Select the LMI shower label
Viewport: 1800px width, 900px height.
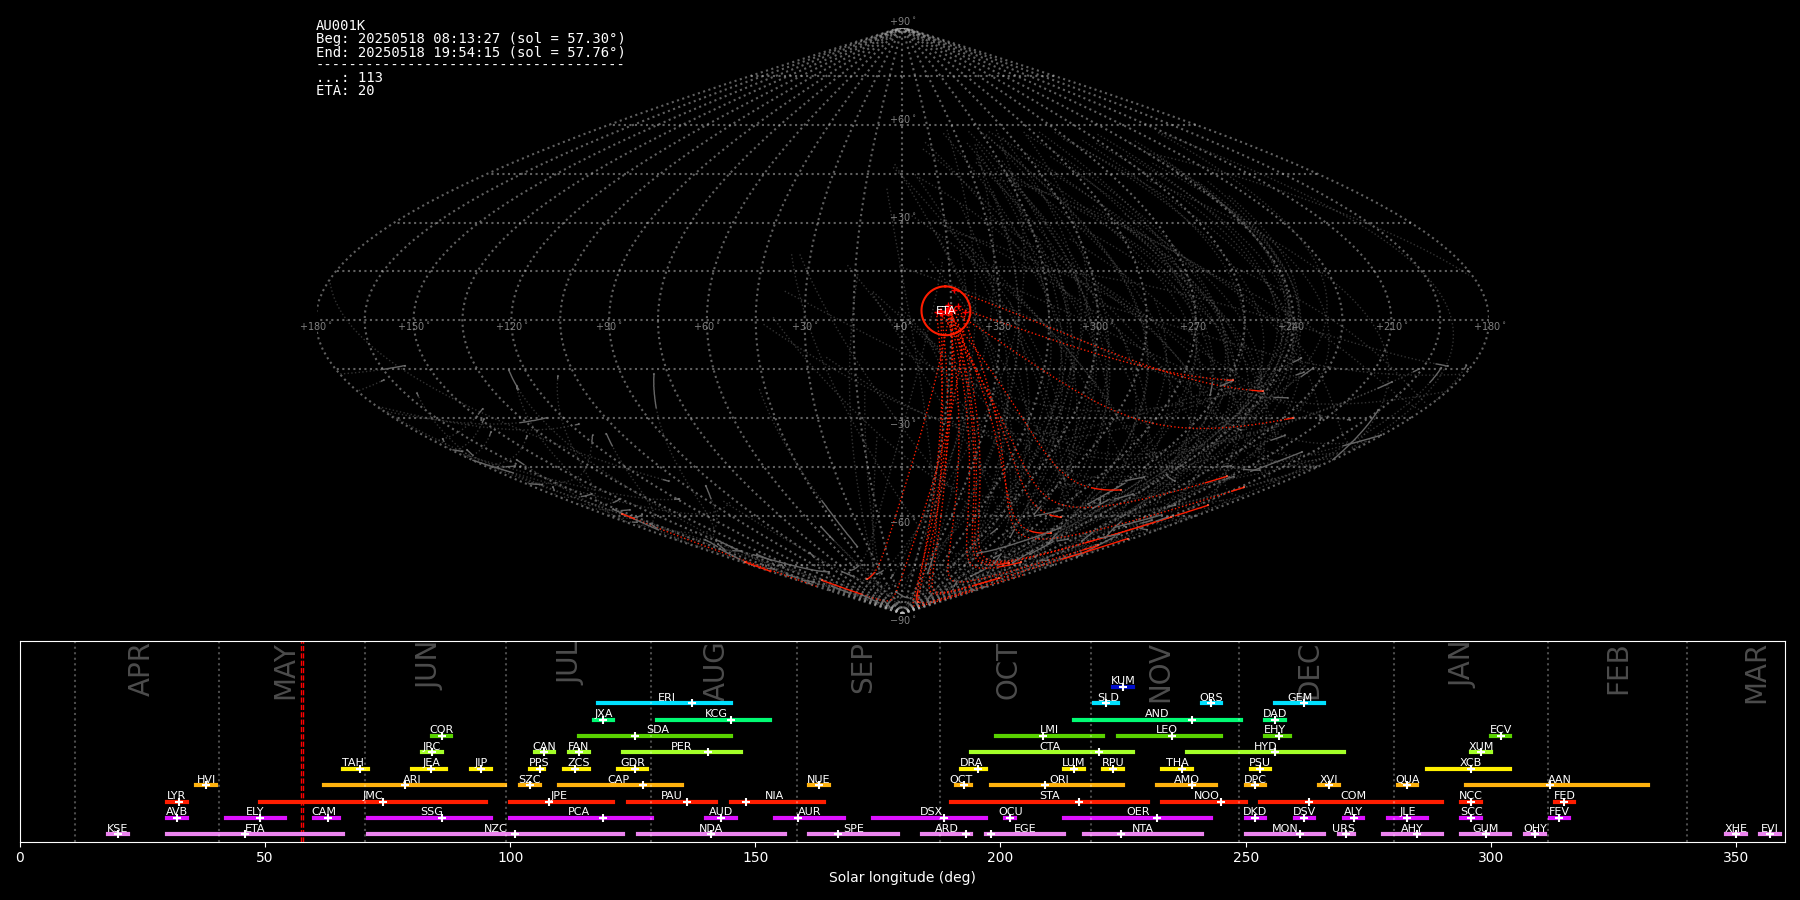coord(1048,729)
